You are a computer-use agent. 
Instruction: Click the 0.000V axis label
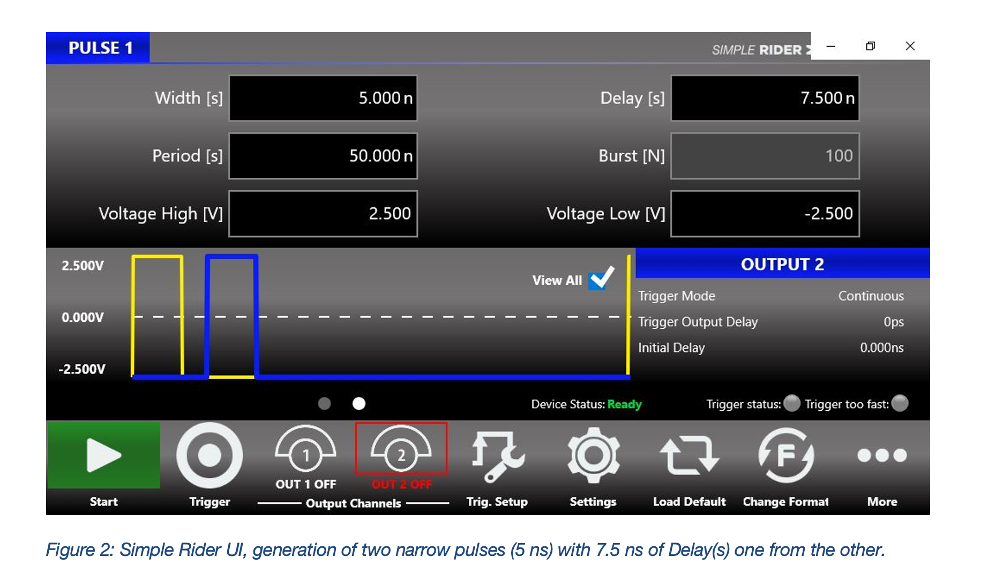(83, 318)
